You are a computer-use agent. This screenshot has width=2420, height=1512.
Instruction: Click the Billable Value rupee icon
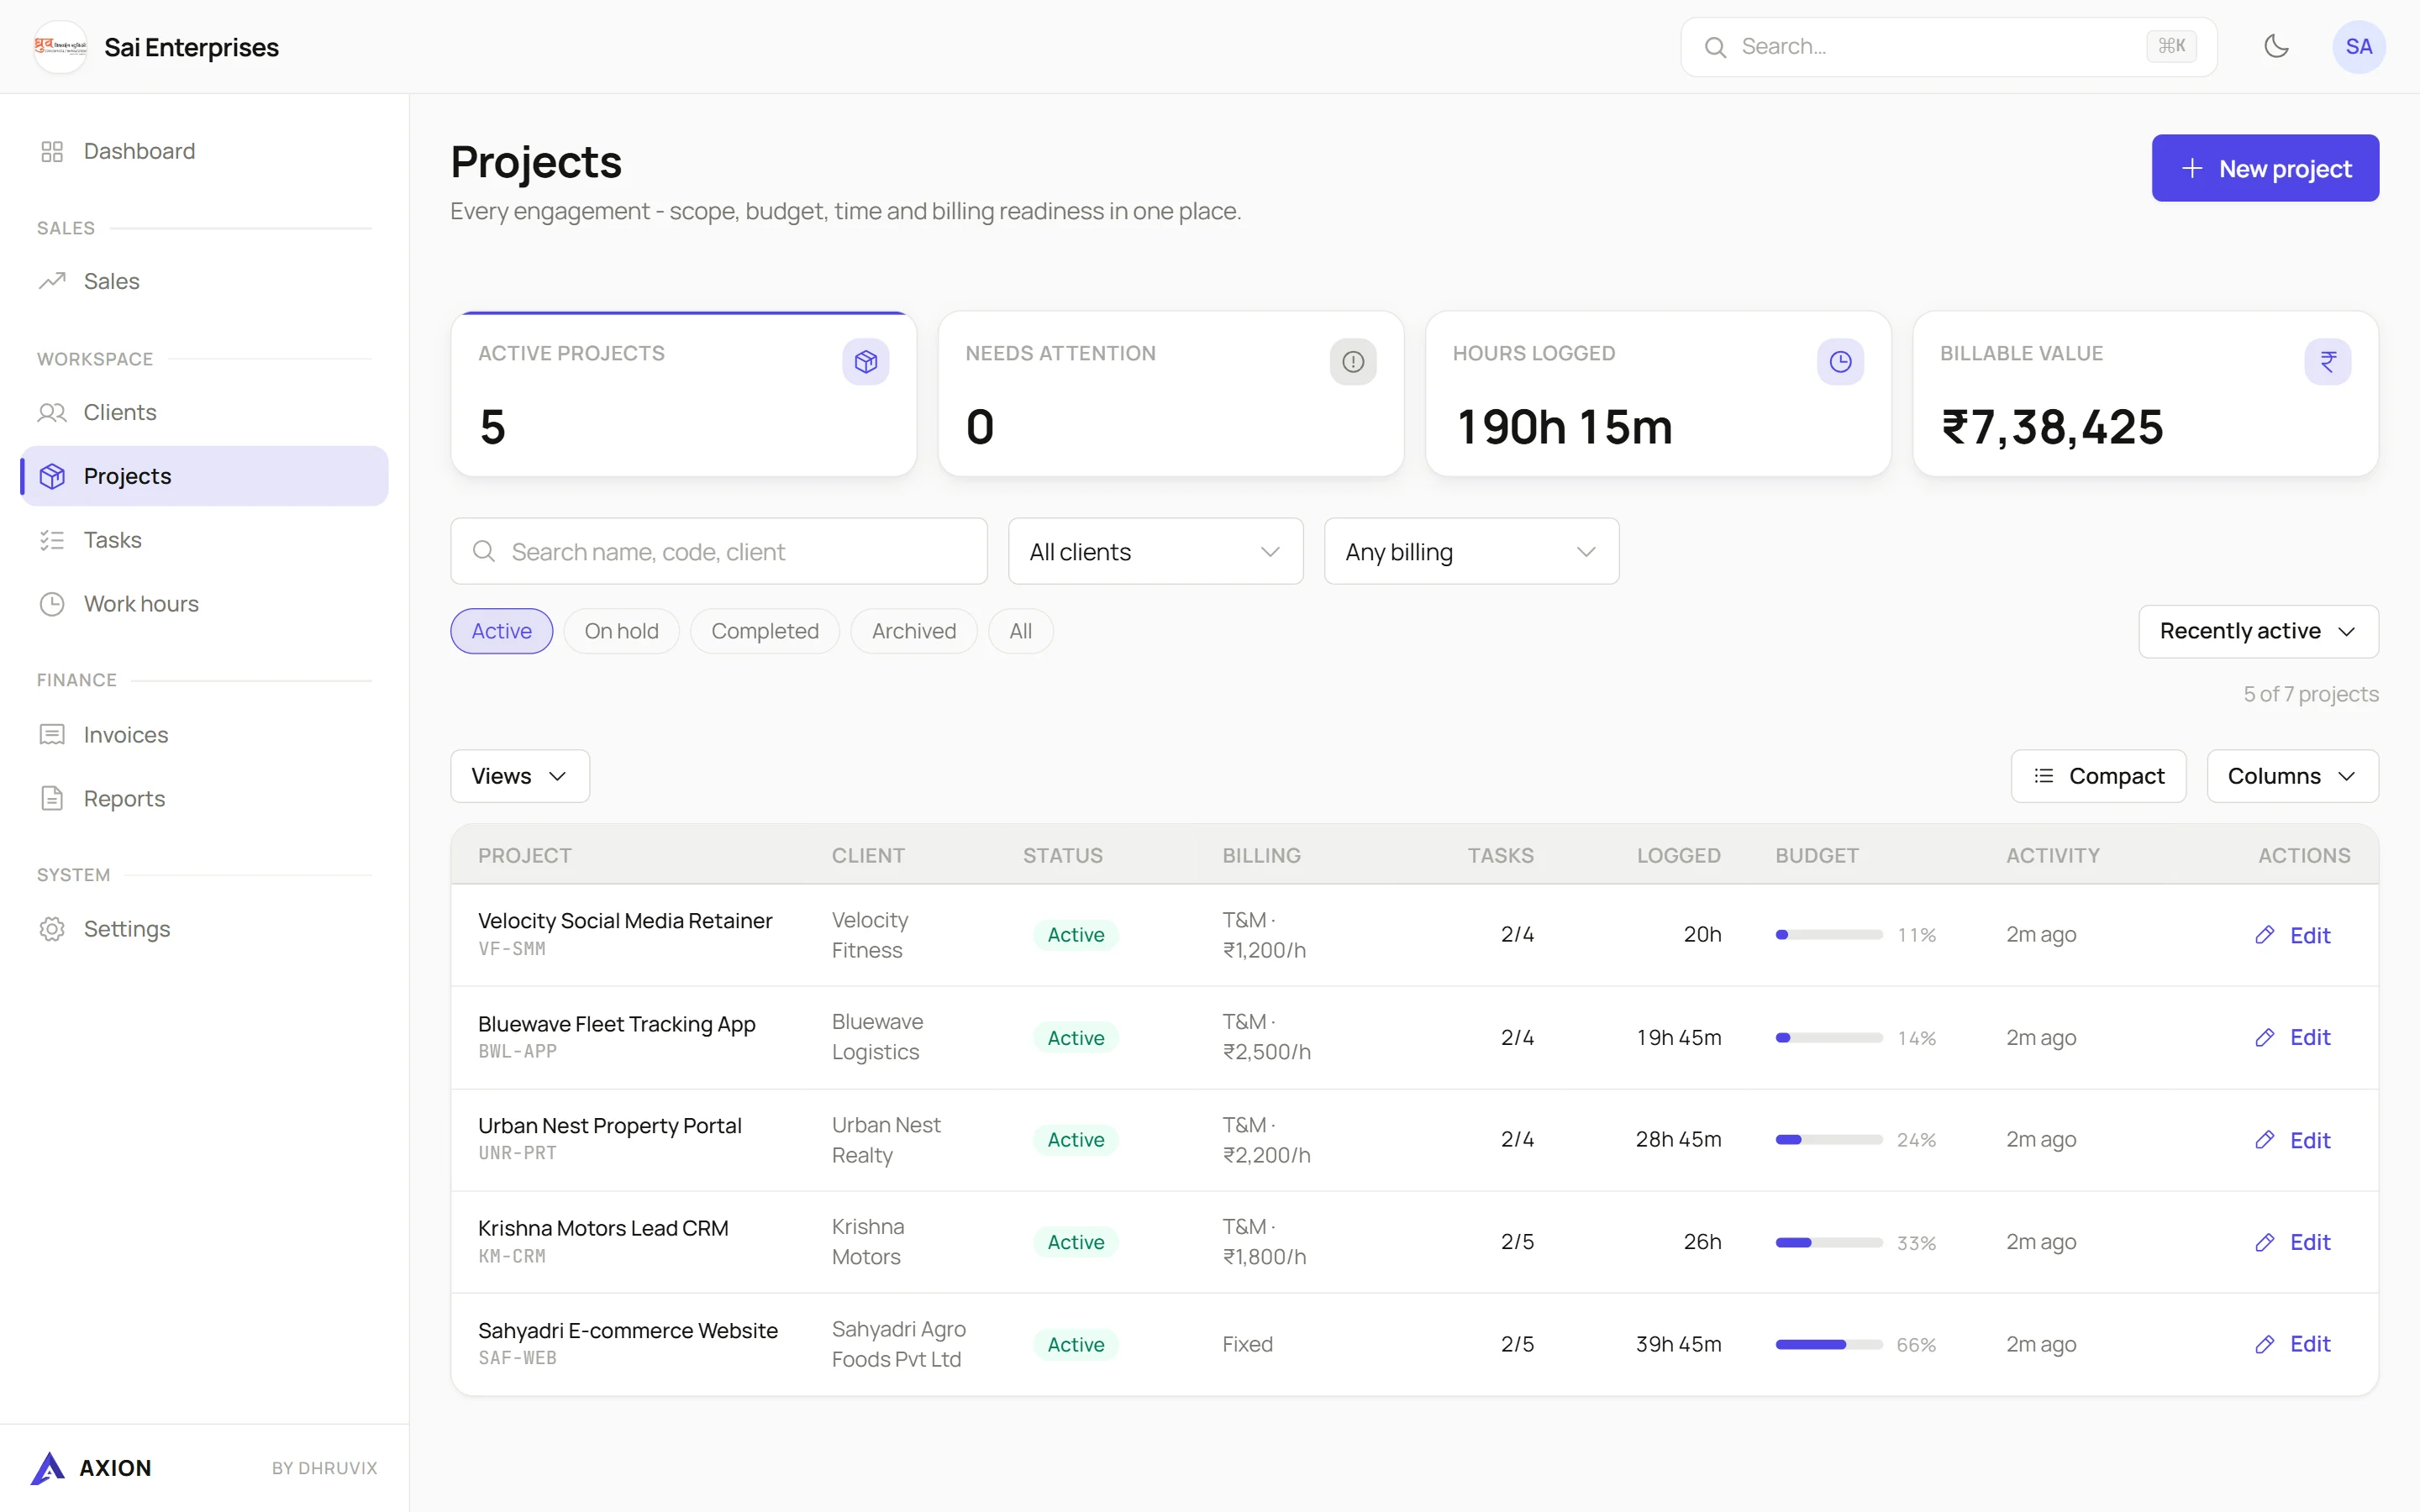[x=2327, y=361]
